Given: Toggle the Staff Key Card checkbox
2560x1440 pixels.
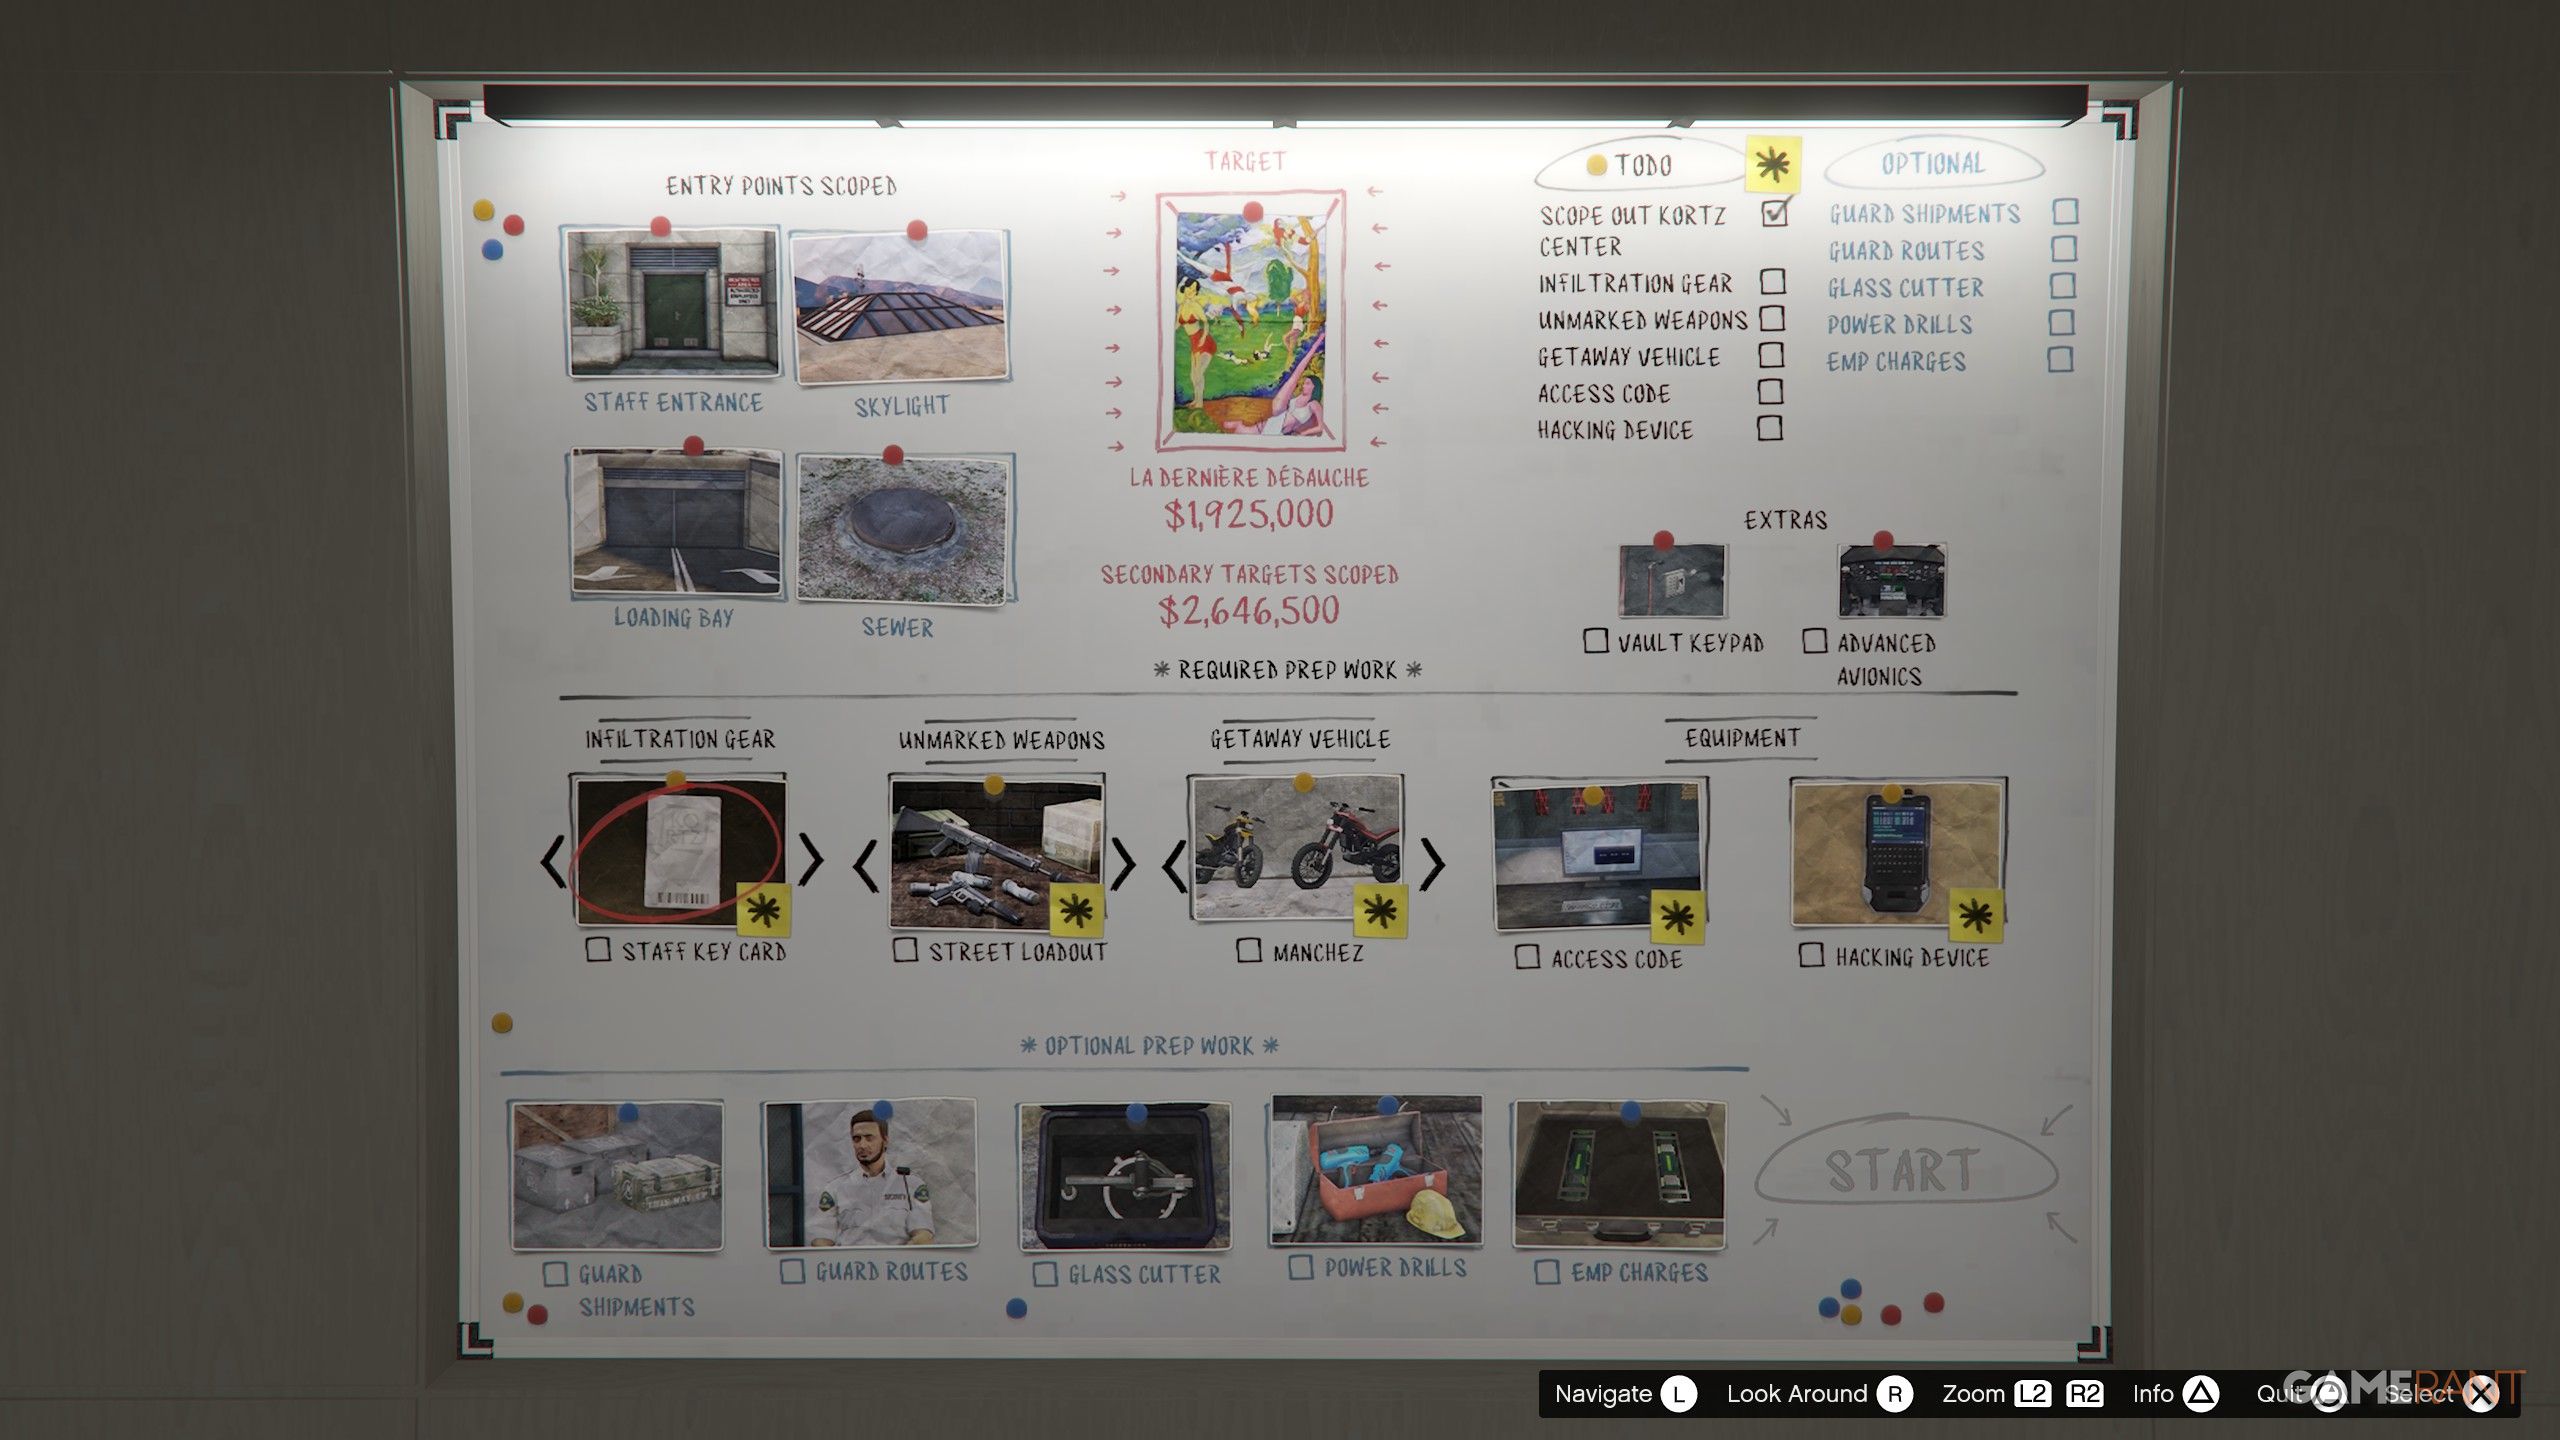Looking at the screenshot, I should [598, 949].
